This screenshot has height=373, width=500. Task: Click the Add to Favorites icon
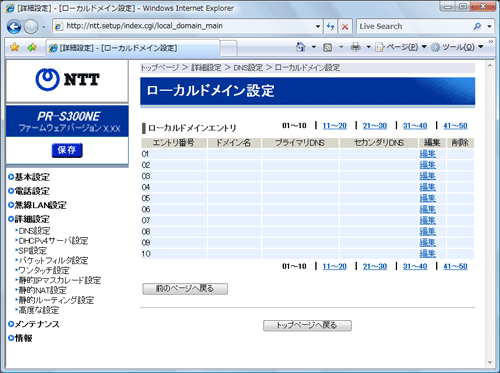pos(32,47)
